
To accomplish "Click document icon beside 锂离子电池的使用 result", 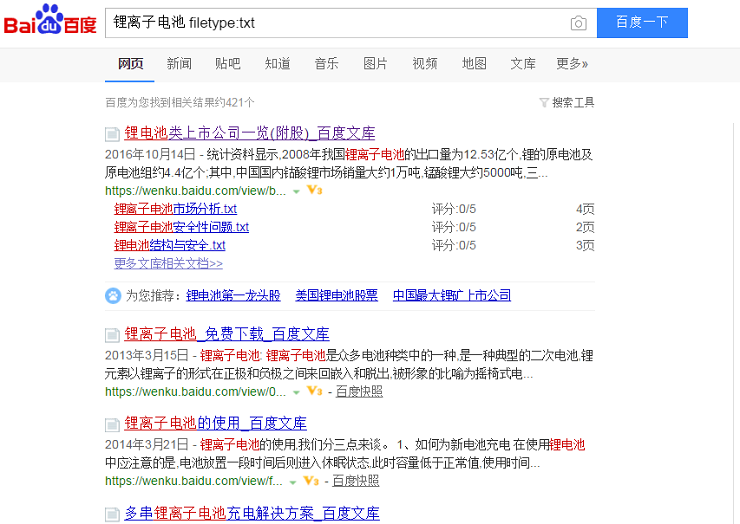I will coord(112,425).
